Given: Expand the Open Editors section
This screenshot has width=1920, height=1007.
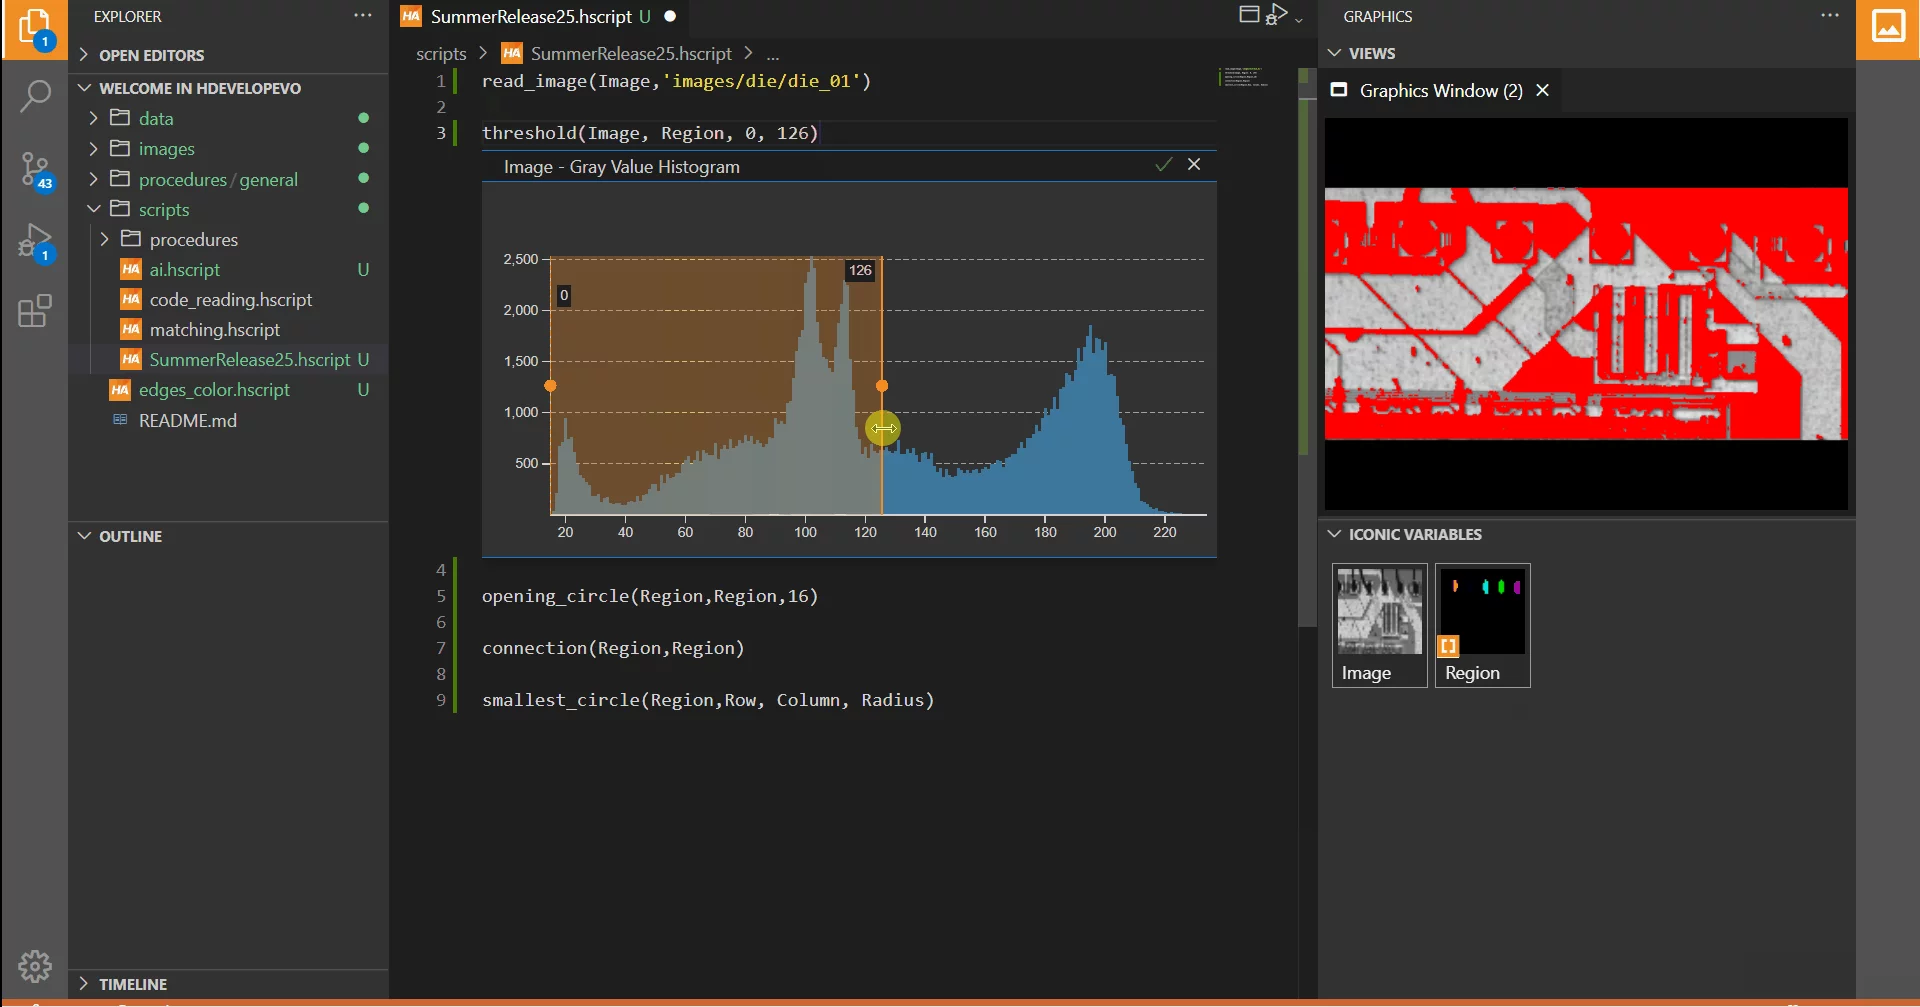Looking at the screenshot, I should (x=151, y=55).
